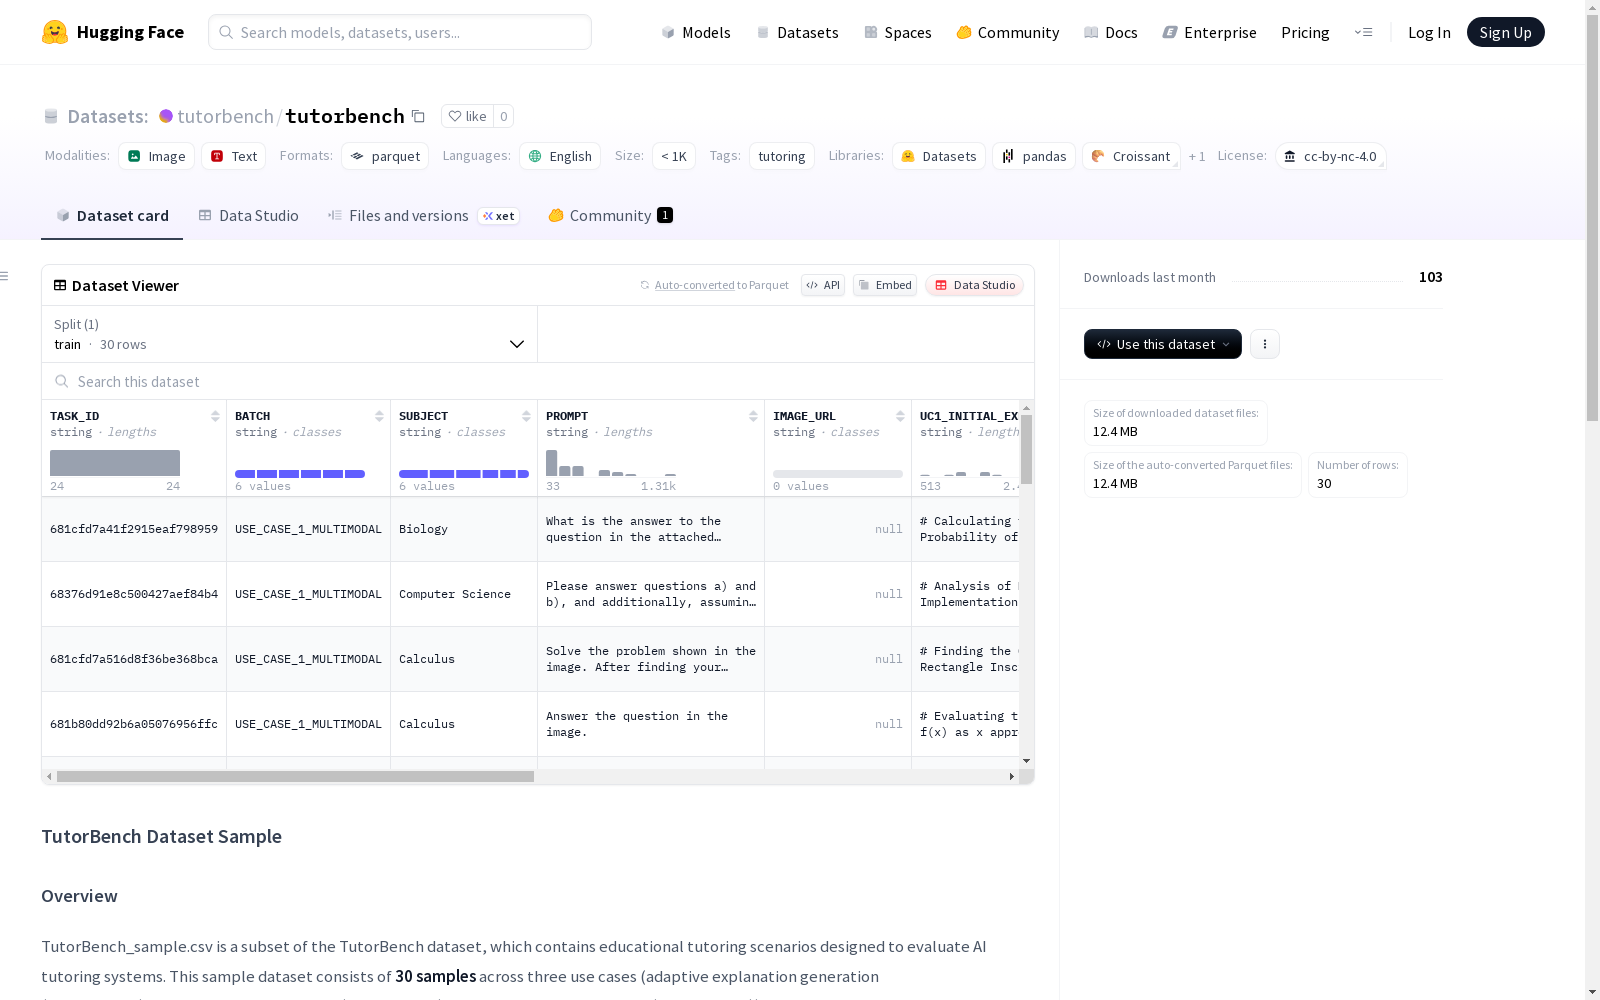
Task: Click the left scroll arrow of the table
Action: point(49,776)
